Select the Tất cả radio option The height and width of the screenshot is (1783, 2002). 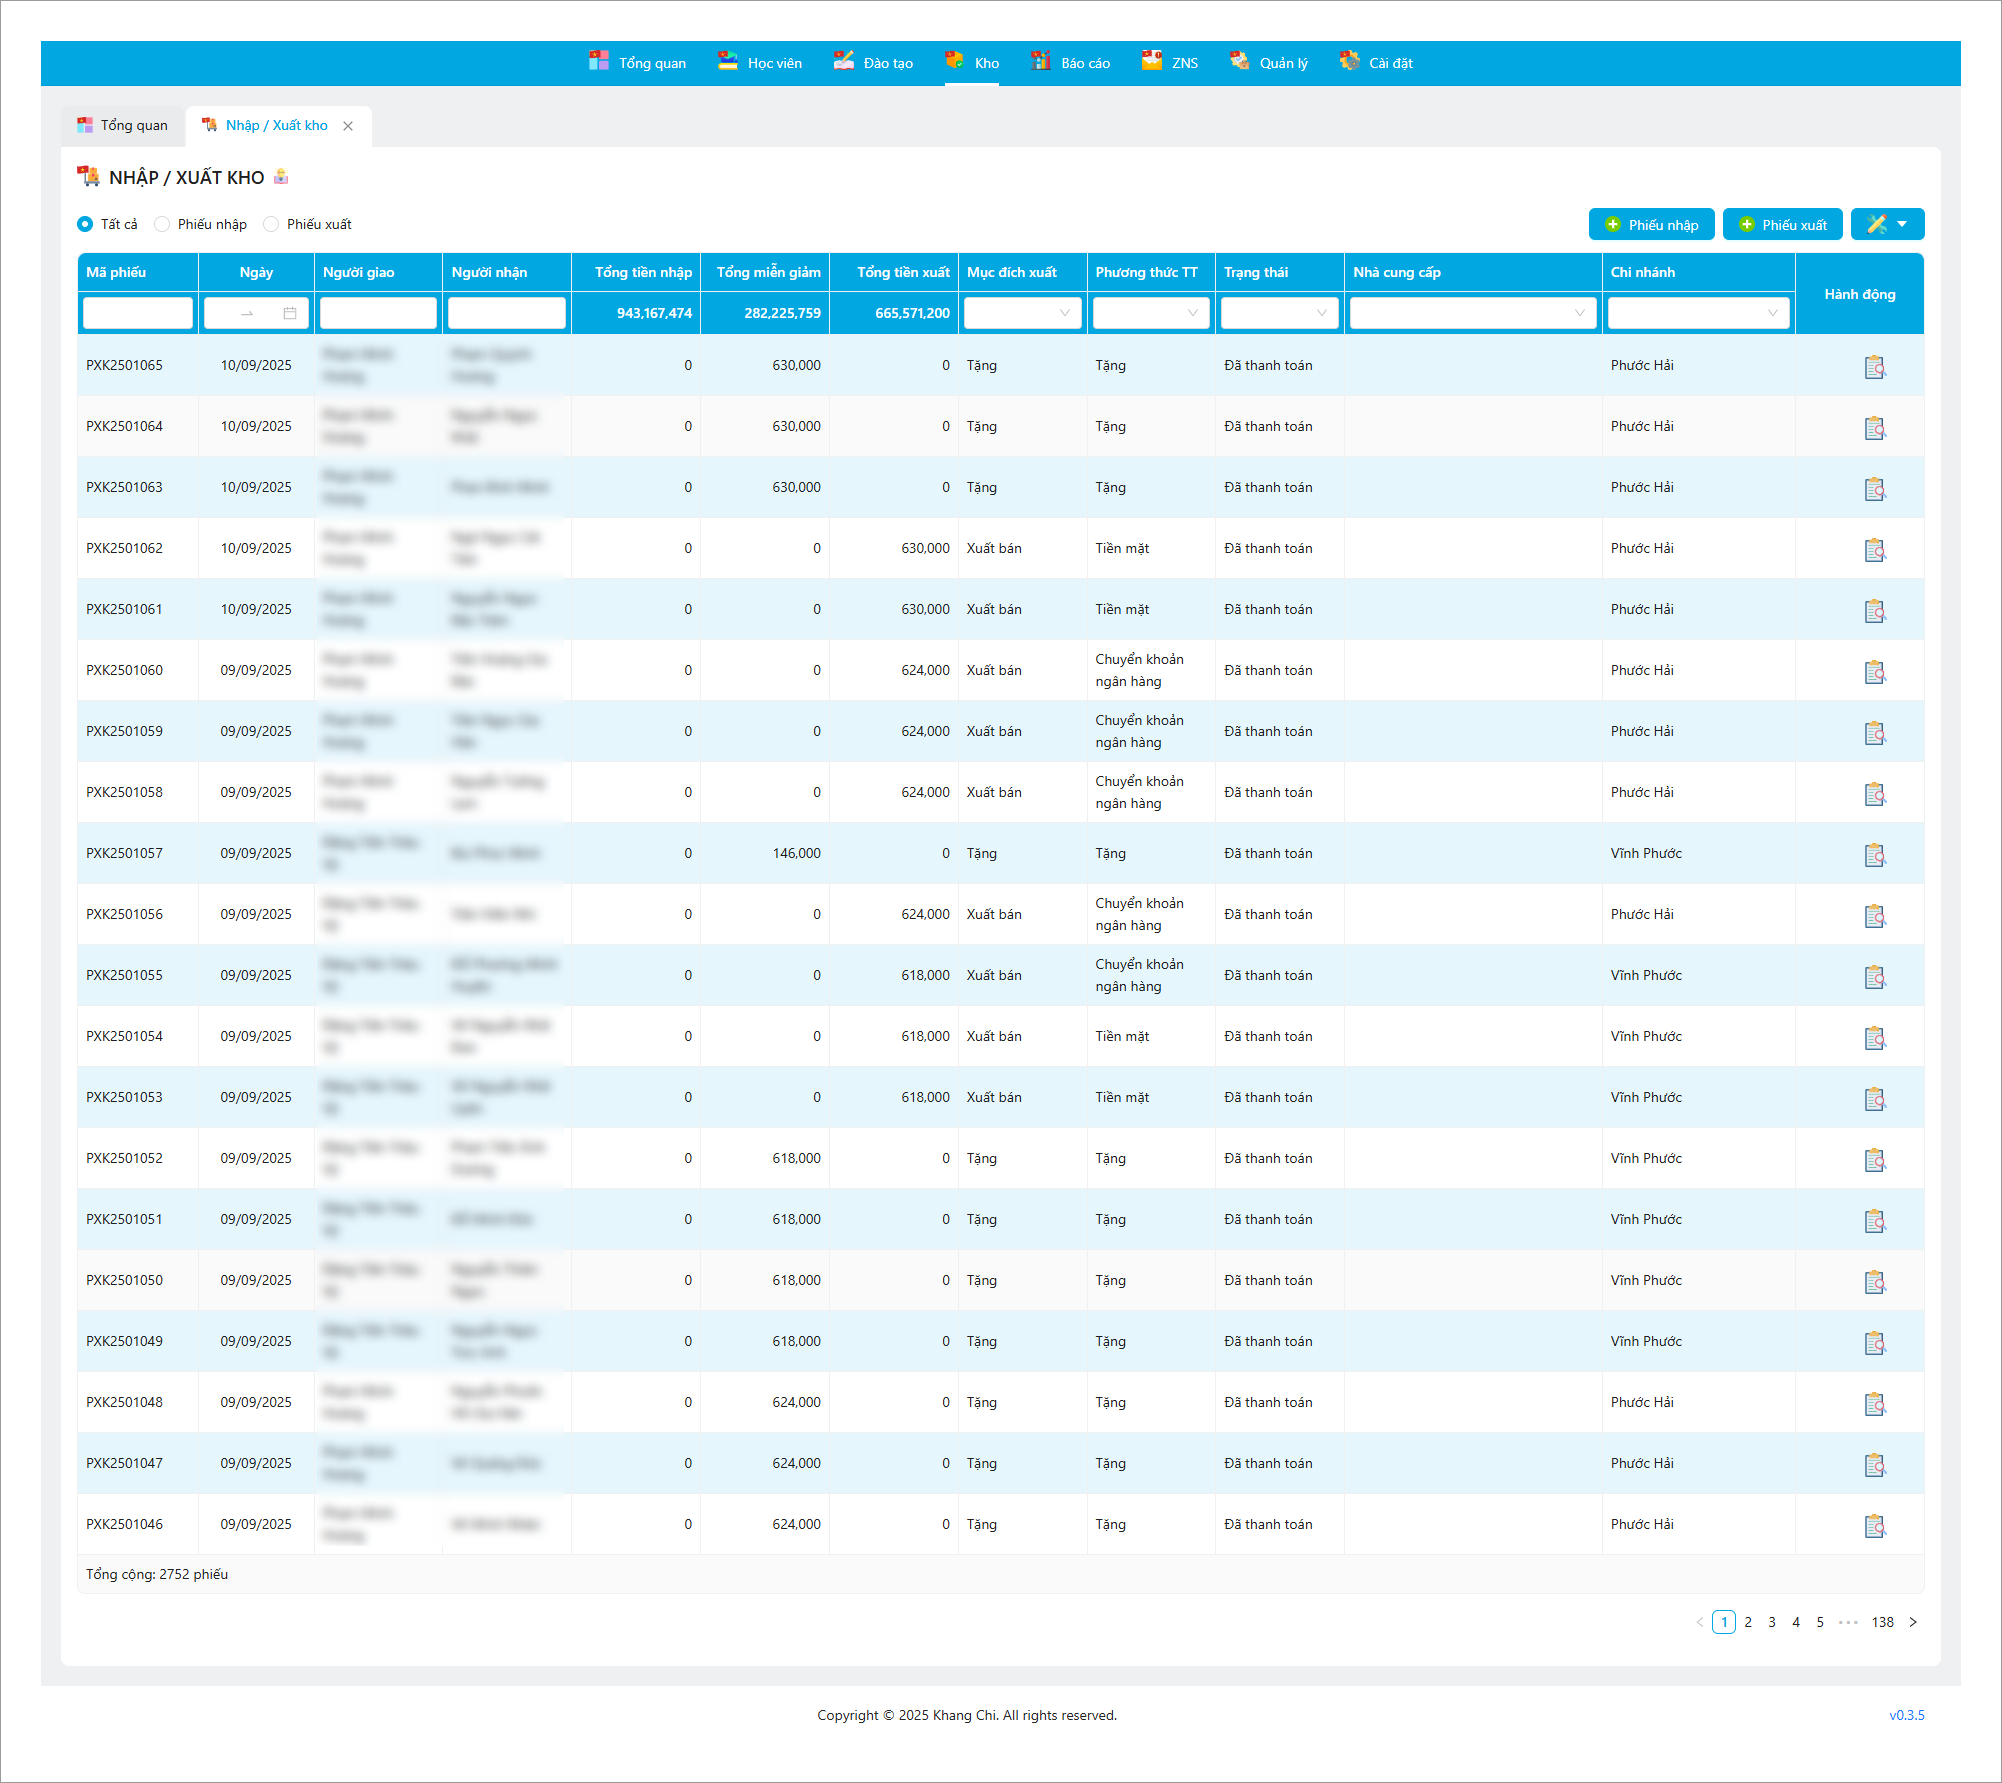click(x=85, y=224)
